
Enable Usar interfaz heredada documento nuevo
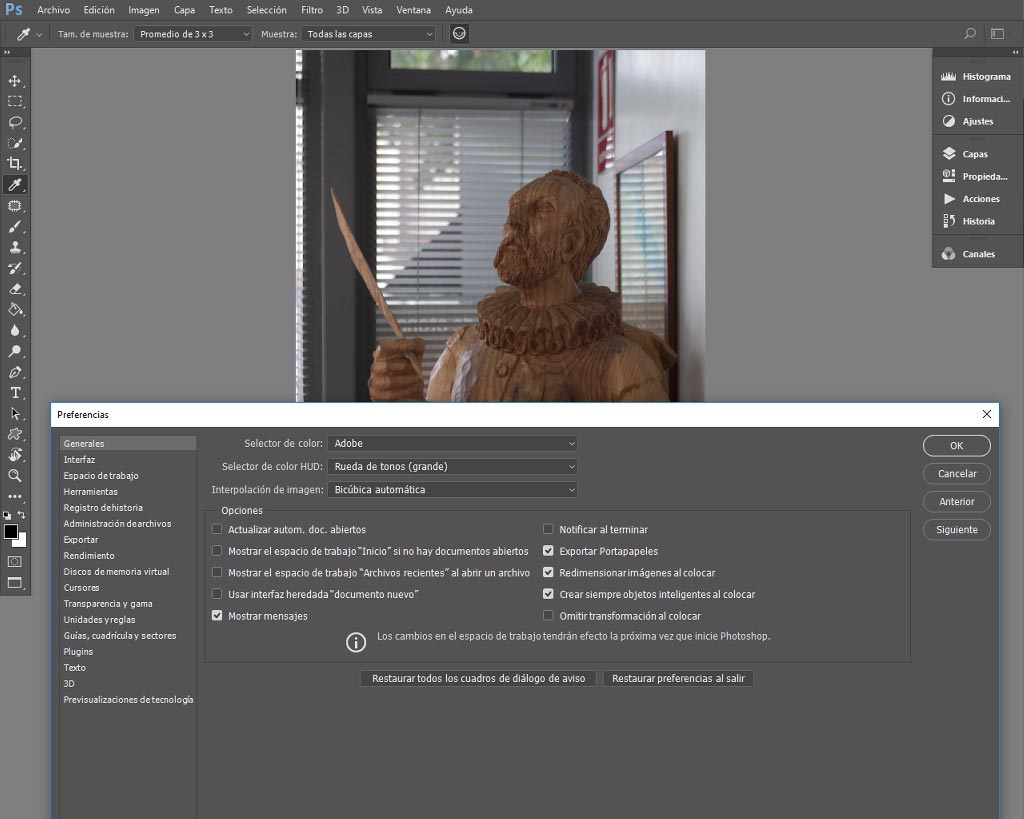click(x=217, y=594)
